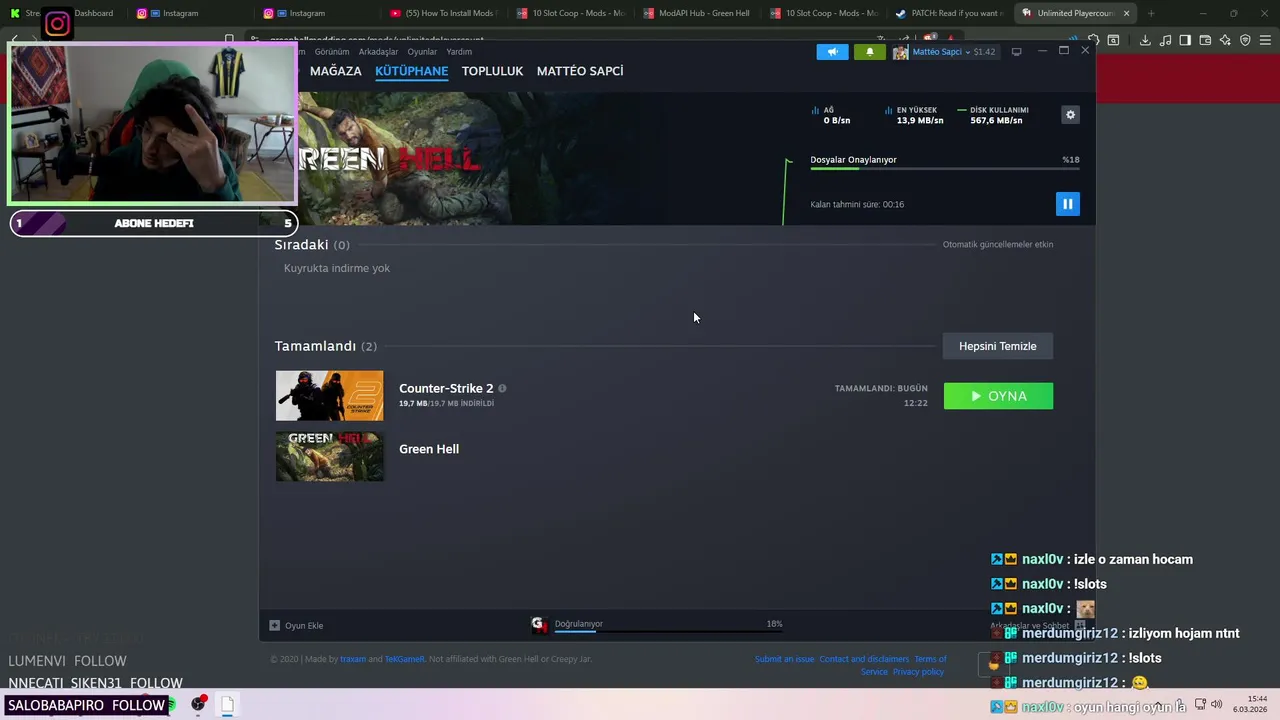Click Oyun Ekle plus icon
The height and width of the screenshot is (720, 1280).
(275, 625)
